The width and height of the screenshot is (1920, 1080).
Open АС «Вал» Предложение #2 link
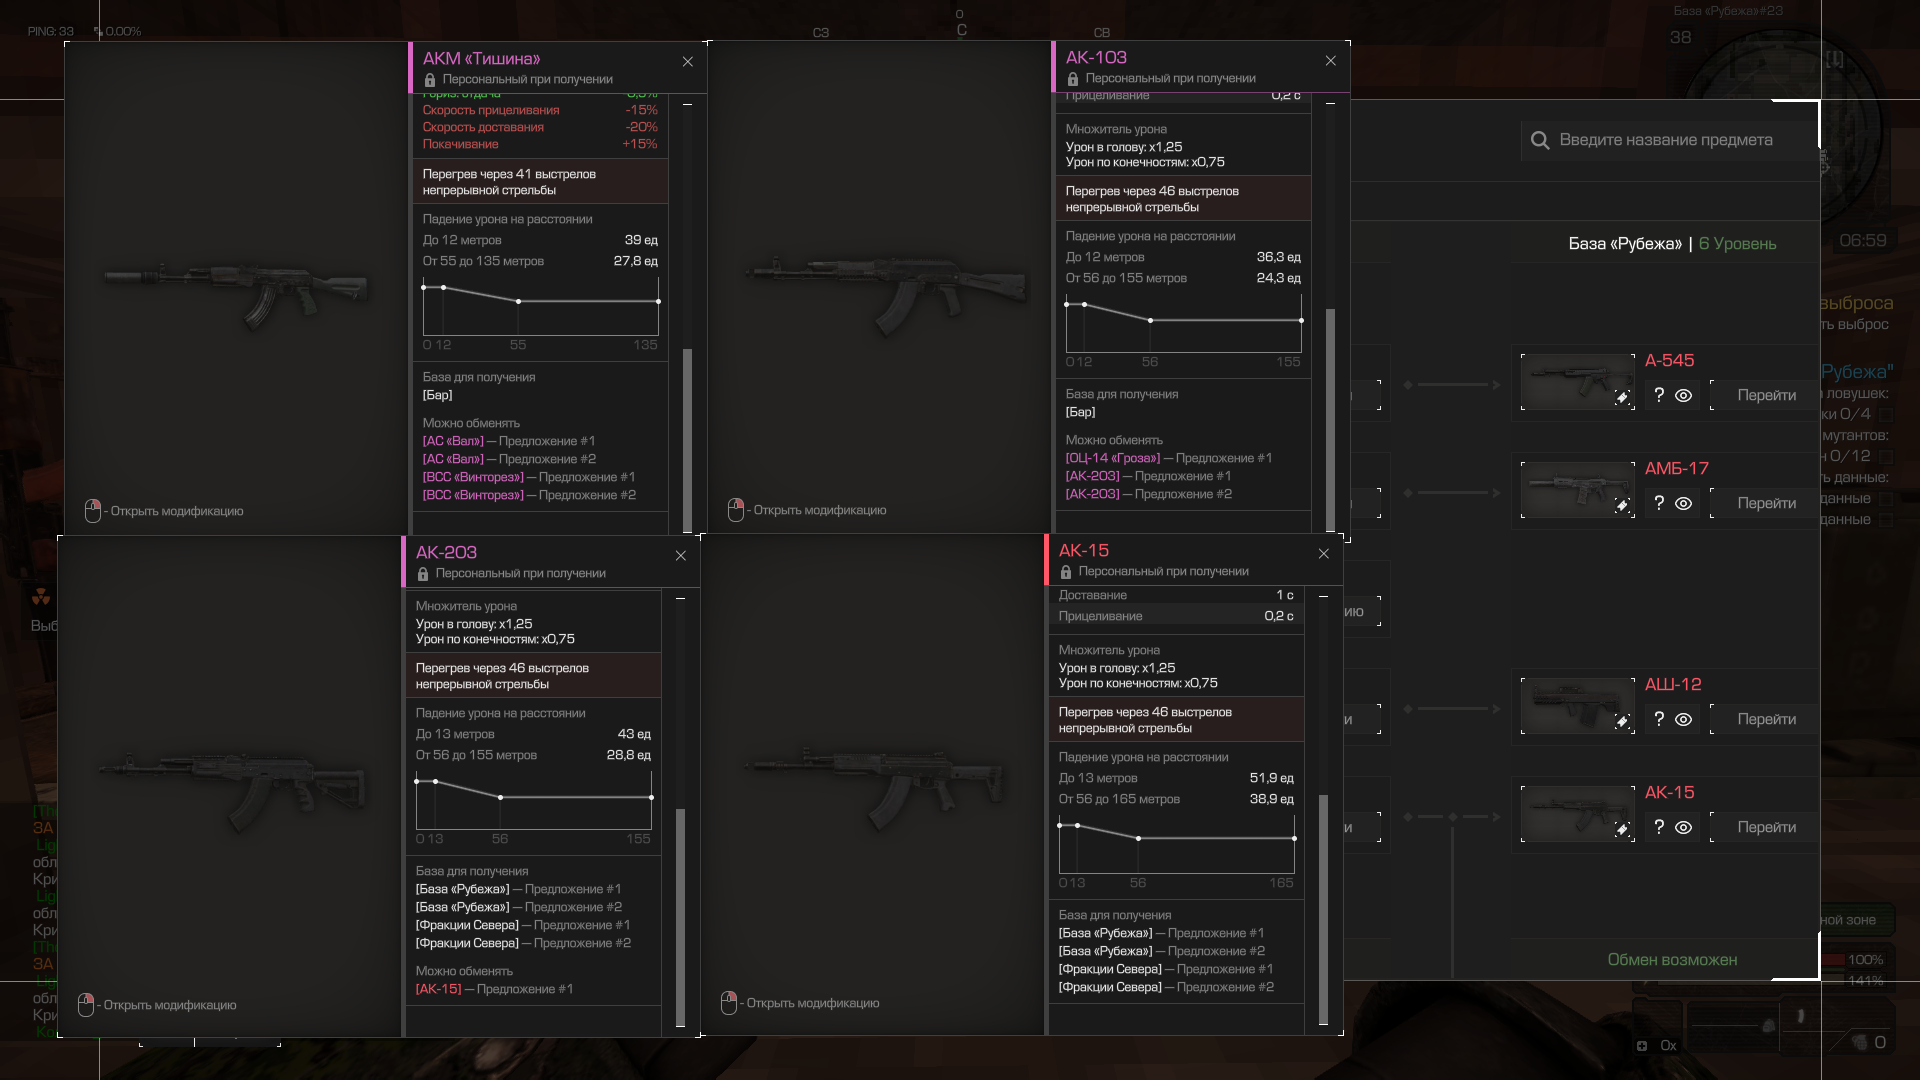click(x=508, y=459)
